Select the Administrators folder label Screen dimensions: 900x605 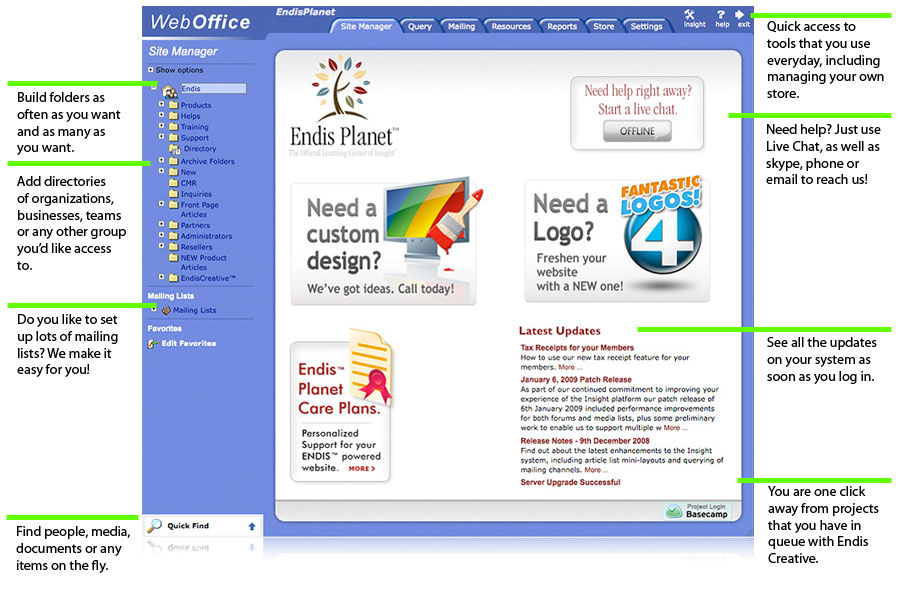pyautogui.click(x=206, y=236)
